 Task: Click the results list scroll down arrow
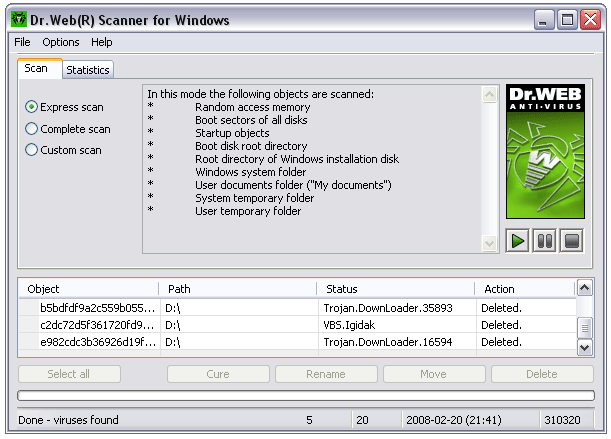pos(585,347)
